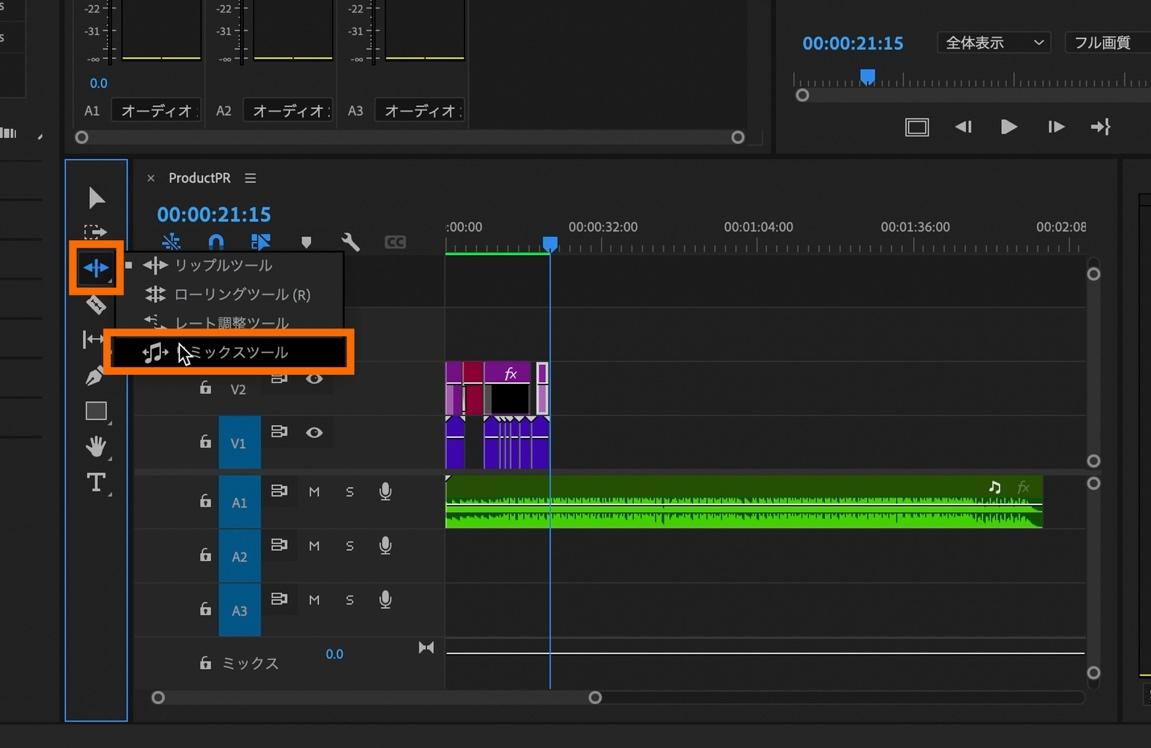Toggle V2 track lock

pyautogui.click(x=206, y=387)
